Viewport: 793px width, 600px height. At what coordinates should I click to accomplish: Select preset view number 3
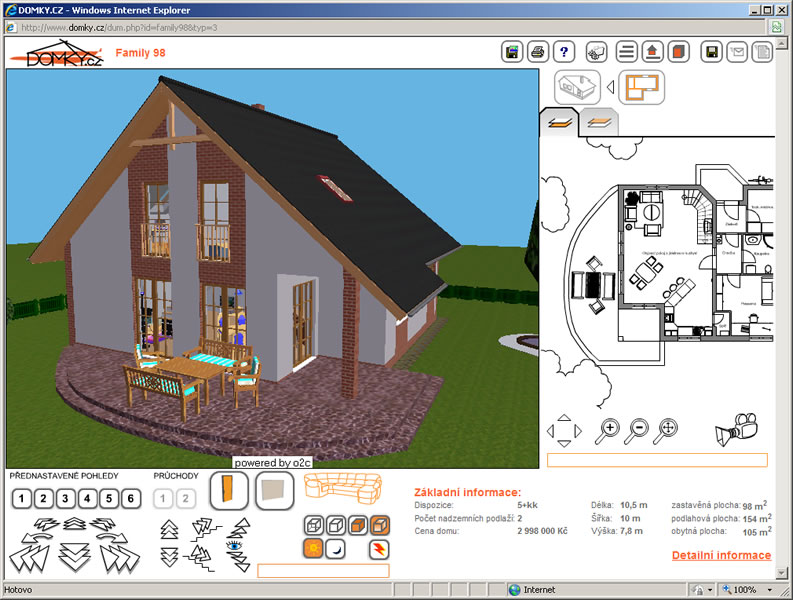coord(65,498)
